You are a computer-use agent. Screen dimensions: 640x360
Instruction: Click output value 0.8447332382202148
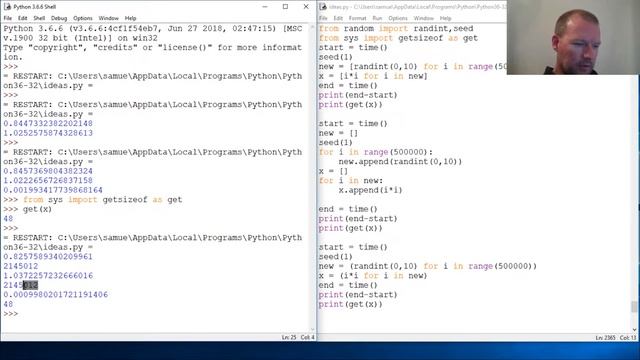coord(48,124)
